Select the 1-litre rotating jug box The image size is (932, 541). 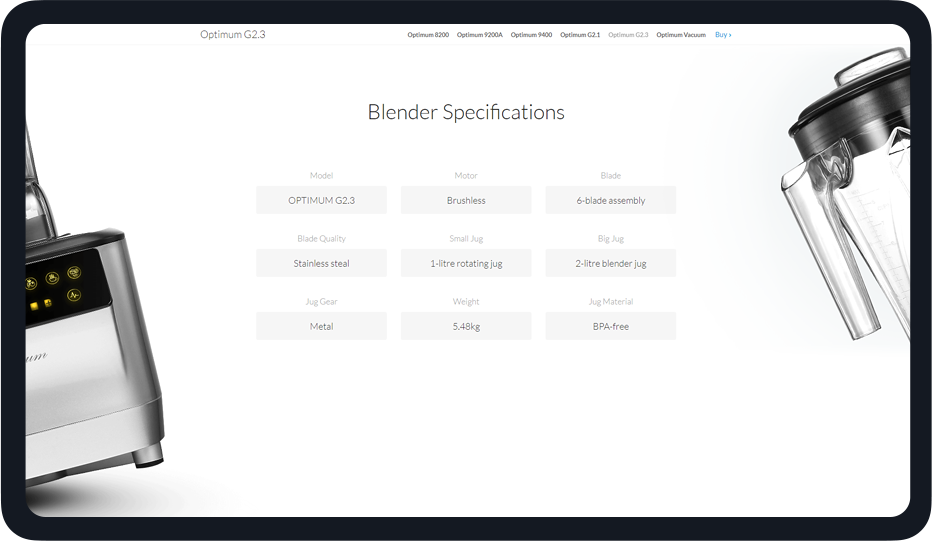click(x=466, y=263)
